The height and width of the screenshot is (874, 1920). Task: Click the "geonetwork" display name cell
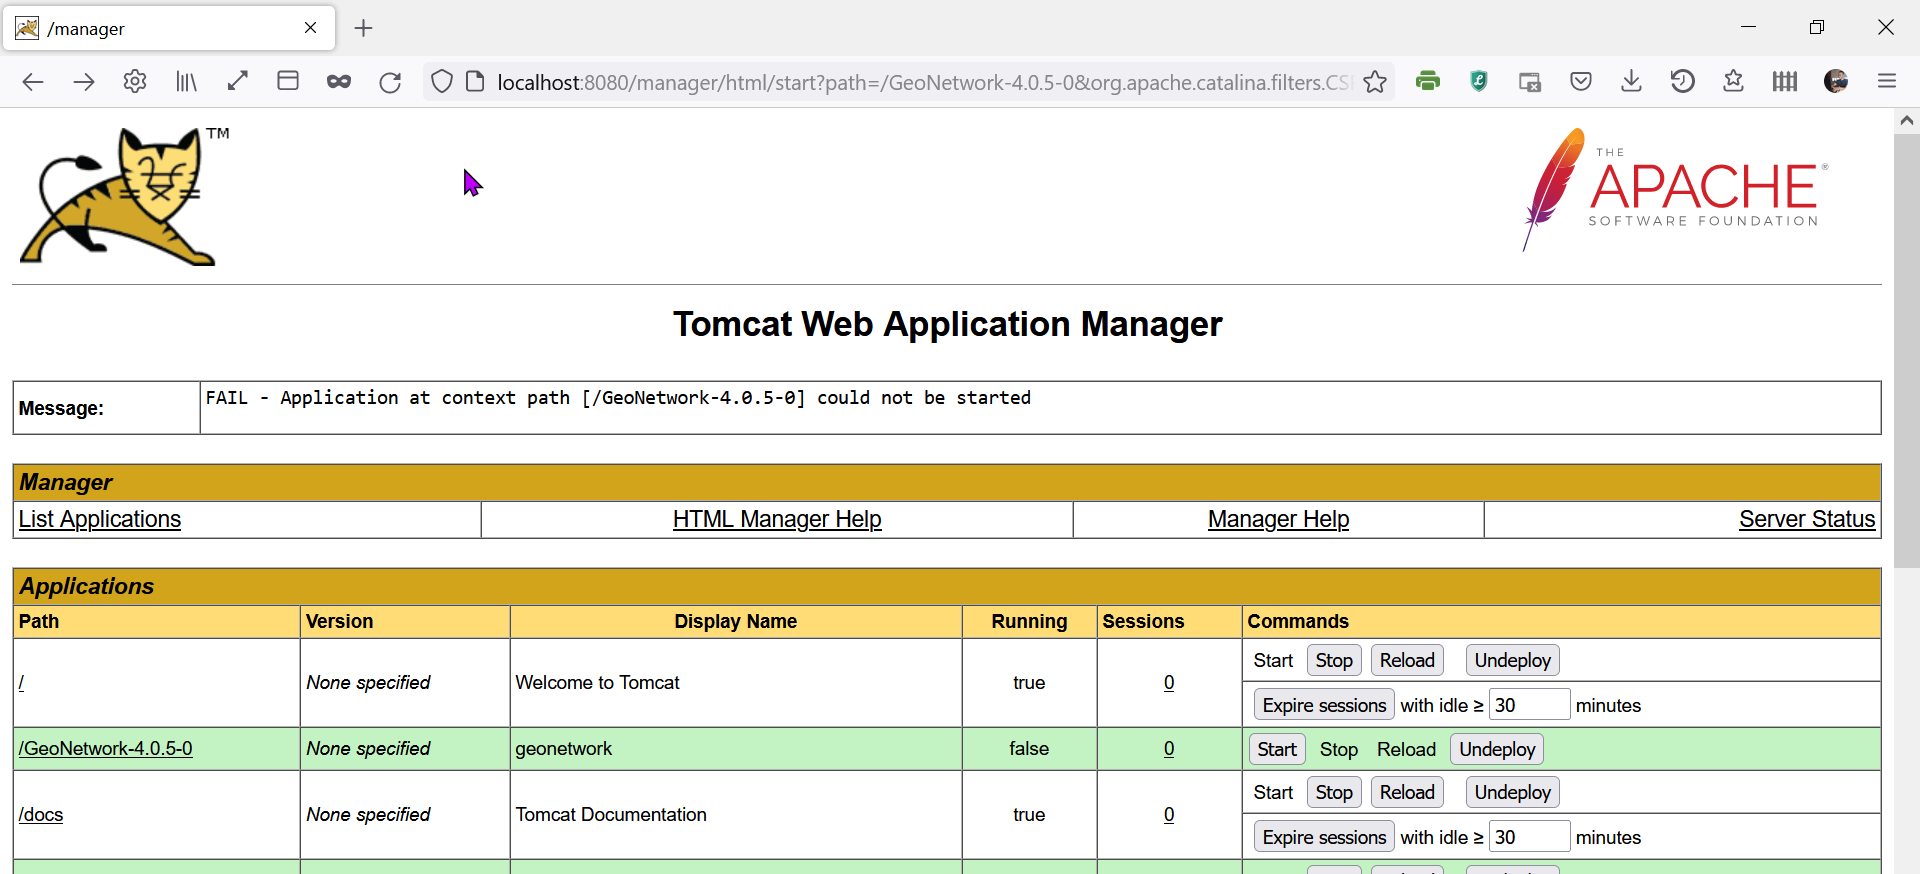[x=736, y=749]
